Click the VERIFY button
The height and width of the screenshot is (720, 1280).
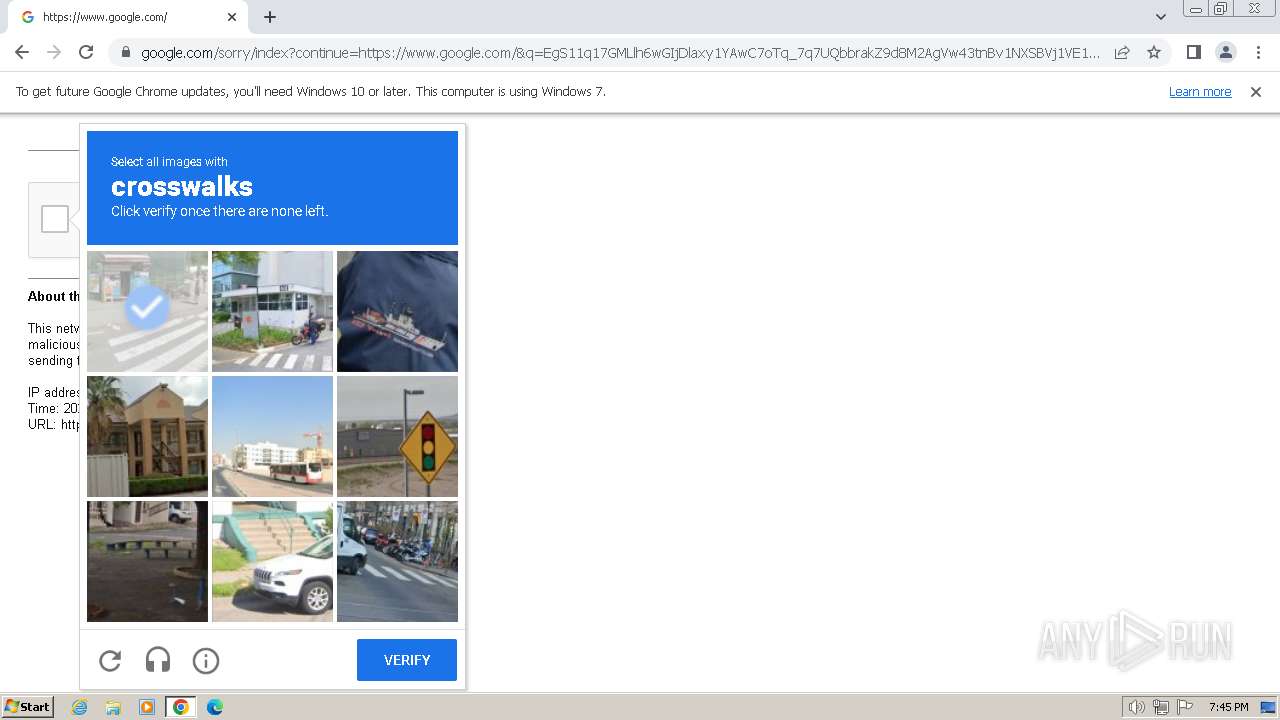(x=407, y=660)
